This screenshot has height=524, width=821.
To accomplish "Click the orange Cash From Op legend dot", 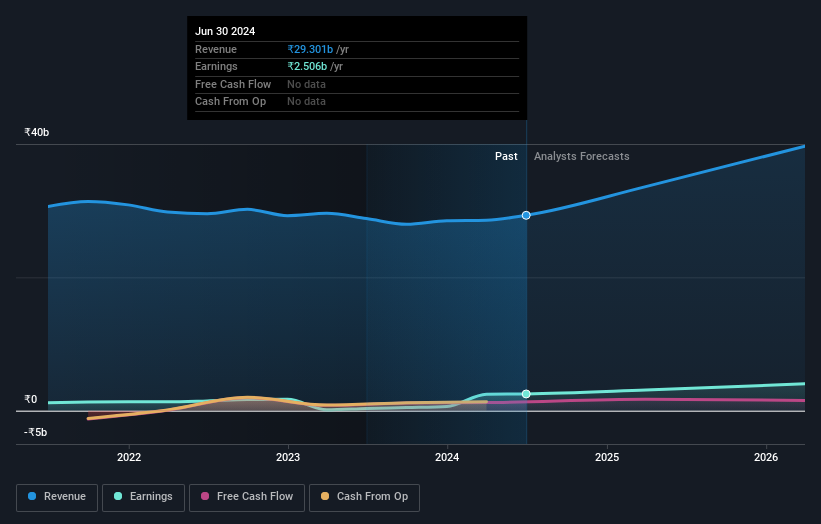I will 325,496.
